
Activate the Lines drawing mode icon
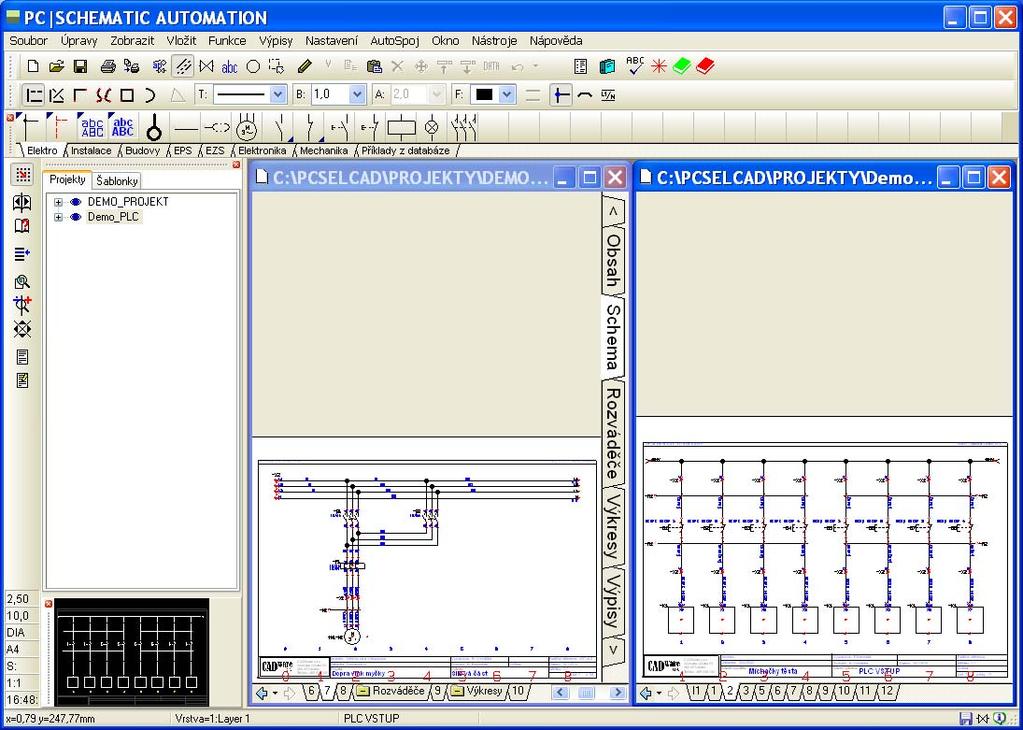click(x=184, y=67)
